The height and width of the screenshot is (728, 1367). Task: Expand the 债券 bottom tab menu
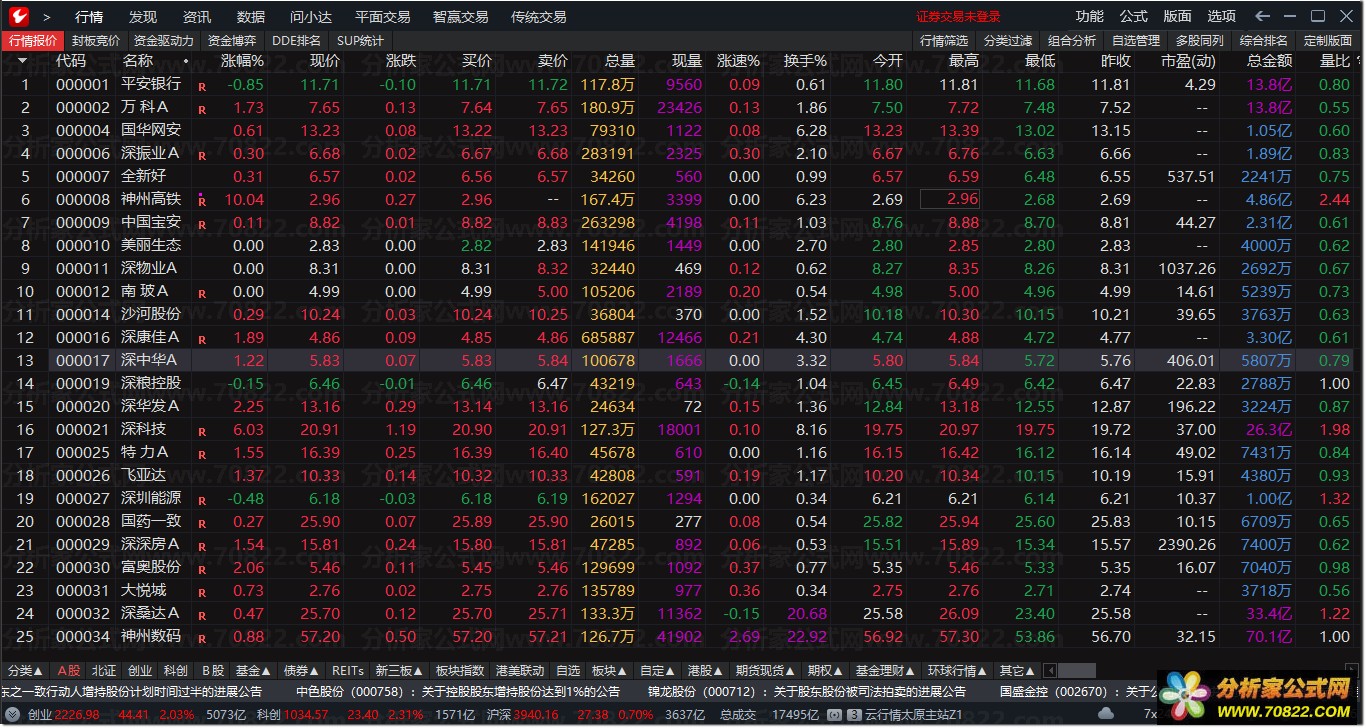tap(301, 670)
